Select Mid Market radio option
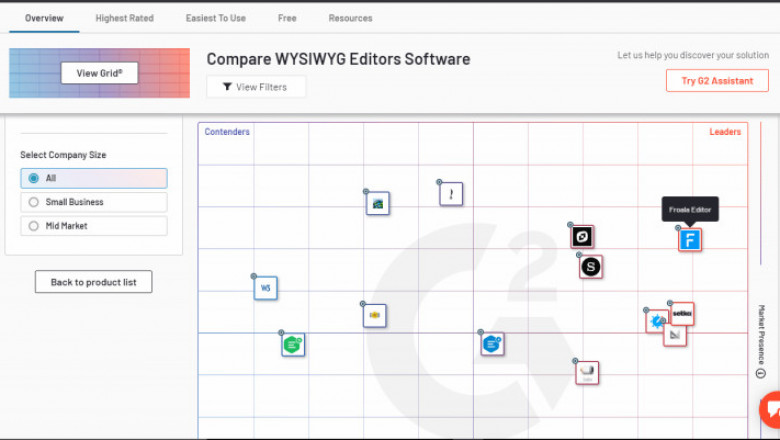This screenshot has height=440, width=780. pyautogui.click(x=94, y=226)
